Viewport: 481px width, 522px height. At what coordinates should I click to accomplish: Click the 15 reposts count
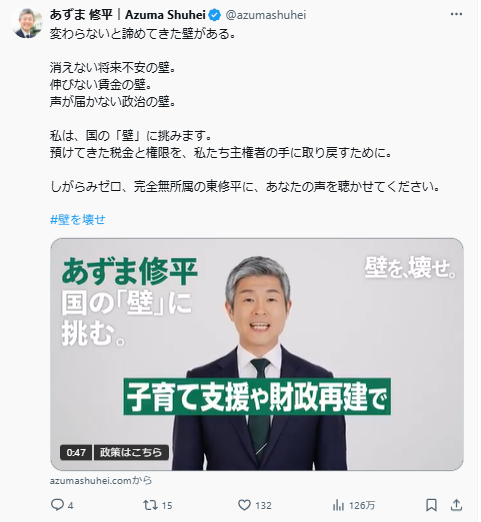click(x=167, y=506)
